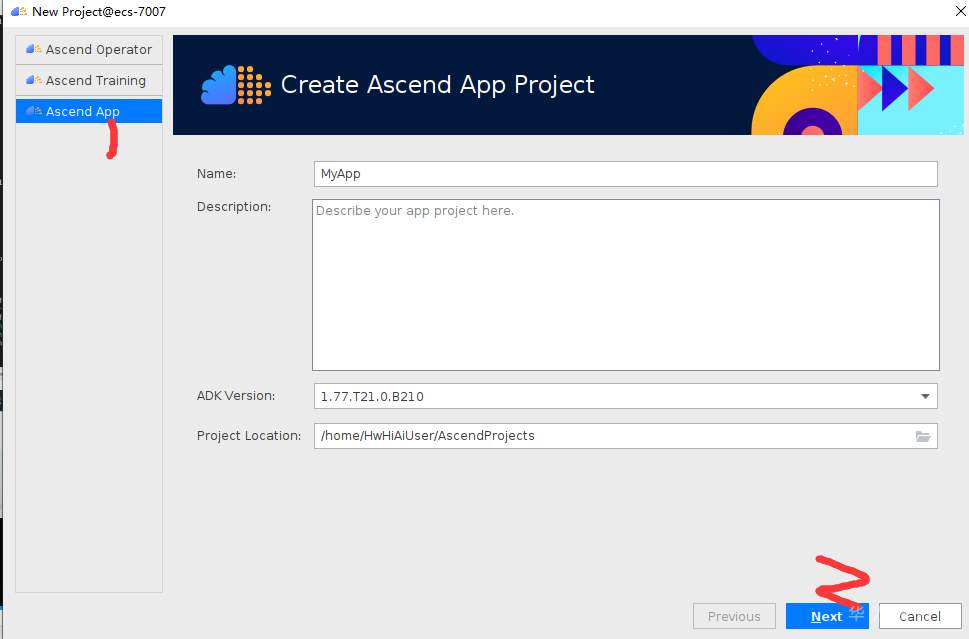Click the ADK Version label

coord(236,396)
